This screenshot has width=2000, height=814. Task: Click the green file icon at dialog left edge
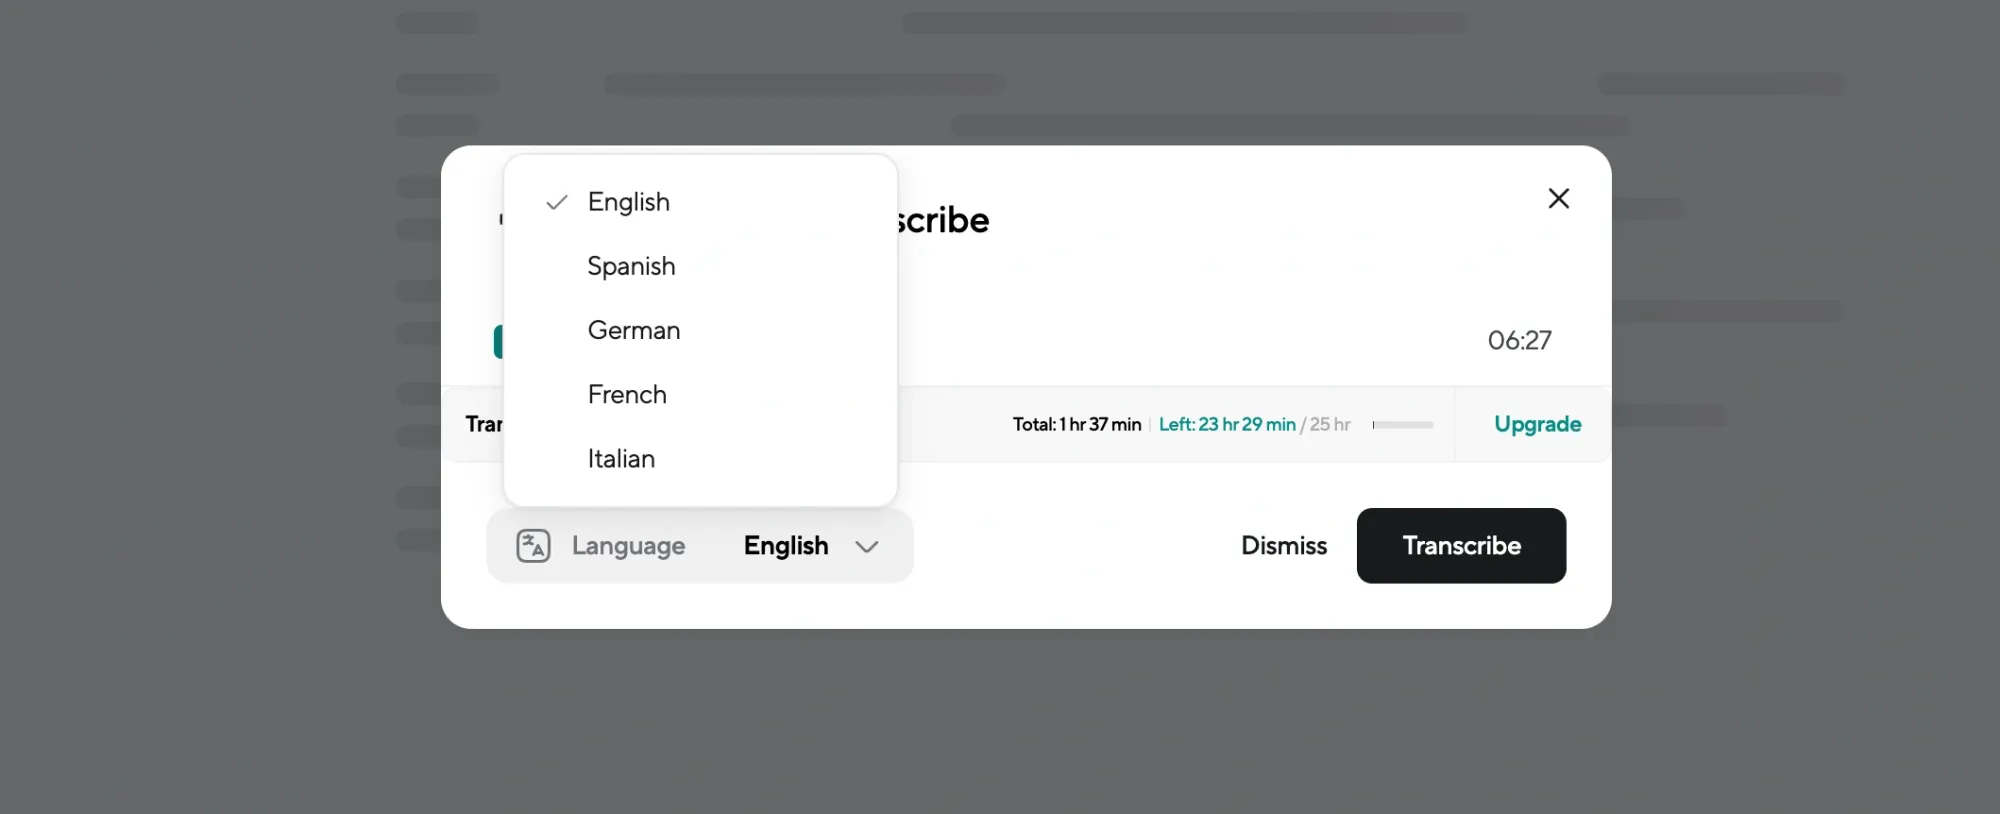tap(498, 342)
